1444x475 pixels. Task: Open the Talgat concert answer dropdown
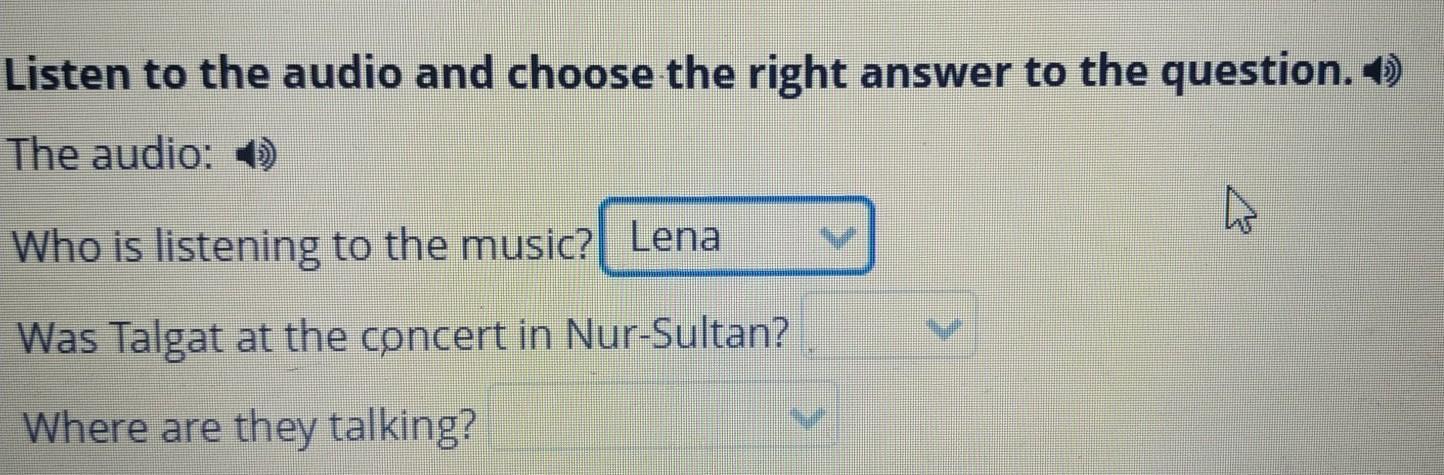pos(891,326)
